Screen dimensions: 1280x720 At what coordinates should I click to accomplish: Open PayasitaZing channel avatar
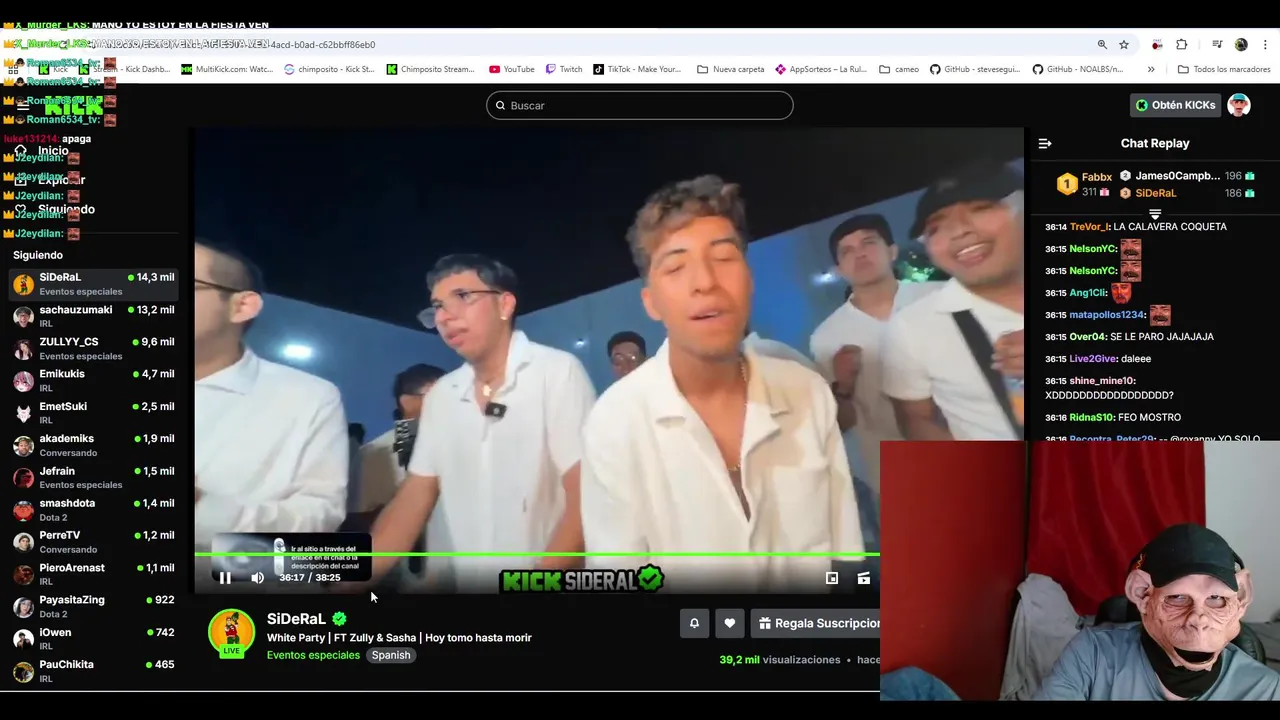click(x=23, y=606)
